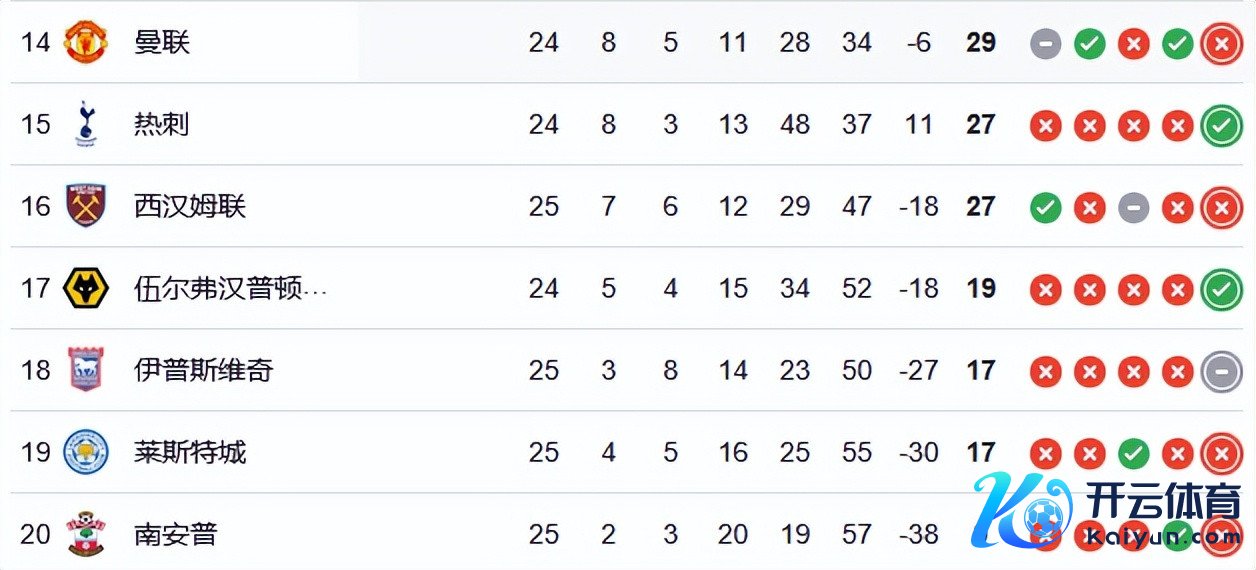Click the Manchester United club crest
The height and width of the screenshot is (570, 1256).
click(x=85, y=43)
